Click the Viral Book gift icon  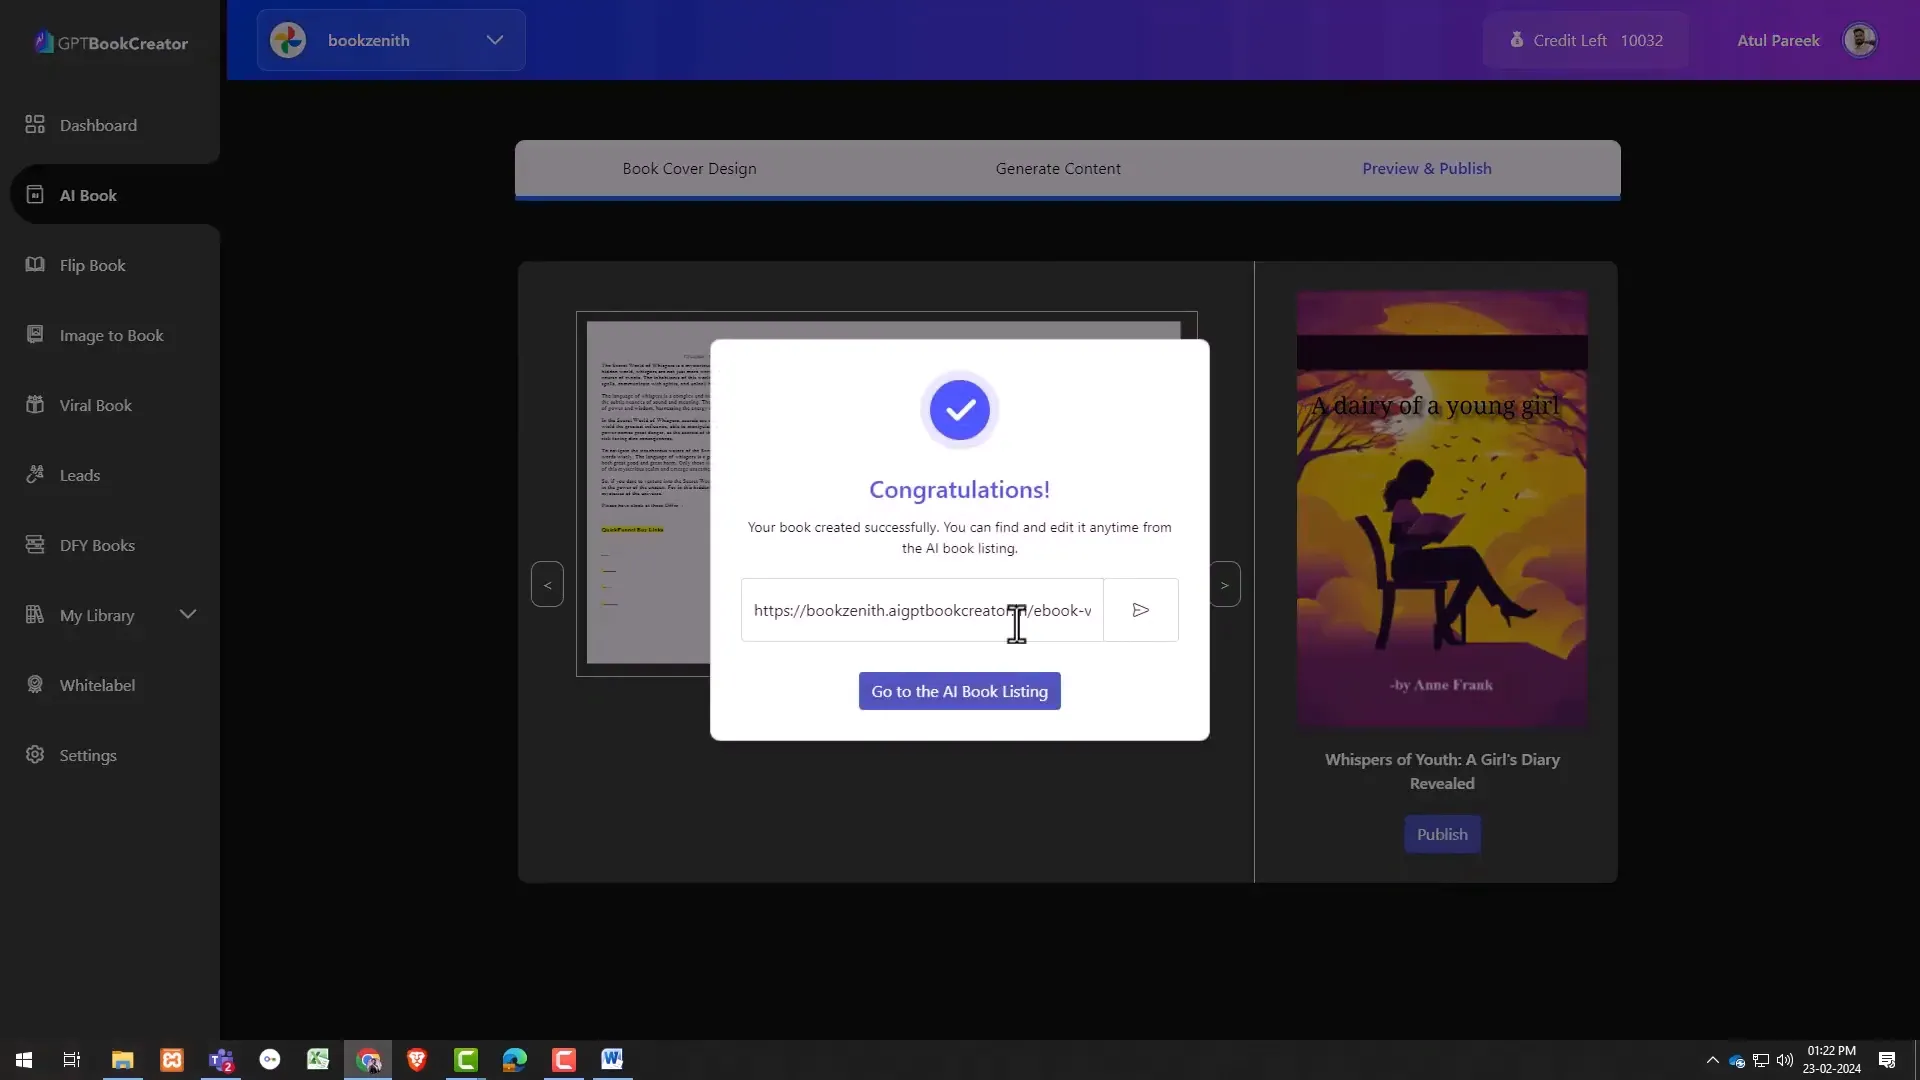35,404
